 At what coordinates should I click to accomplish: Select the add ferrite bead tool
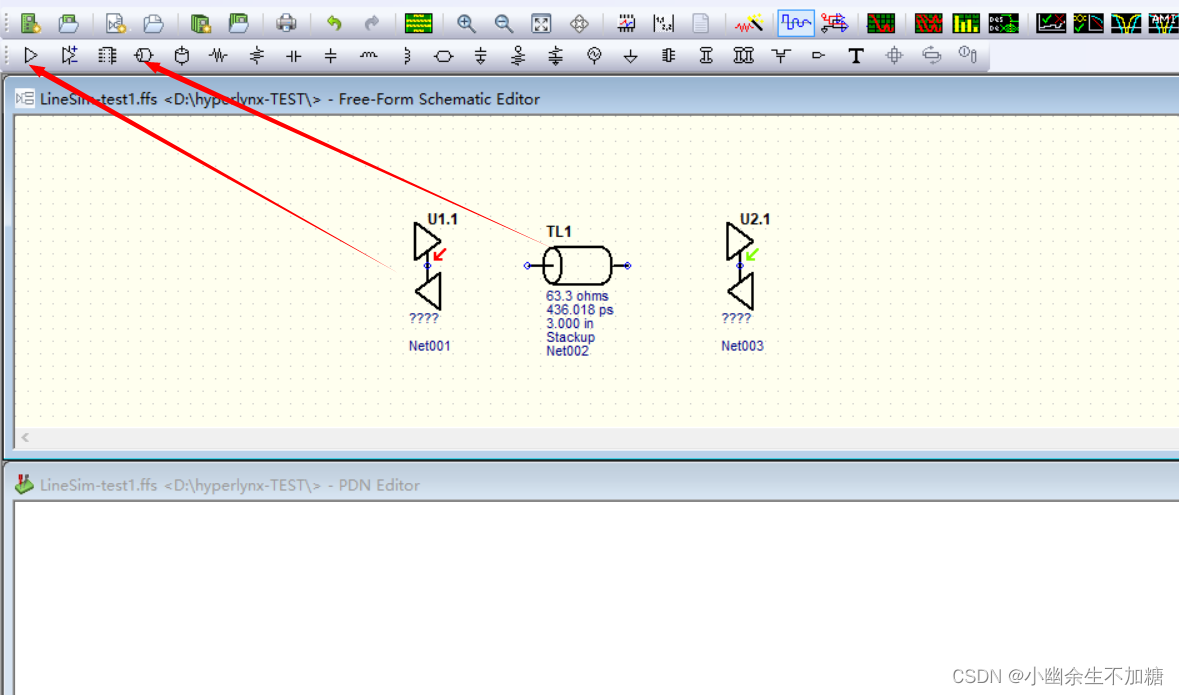click(x=444, y=56)
